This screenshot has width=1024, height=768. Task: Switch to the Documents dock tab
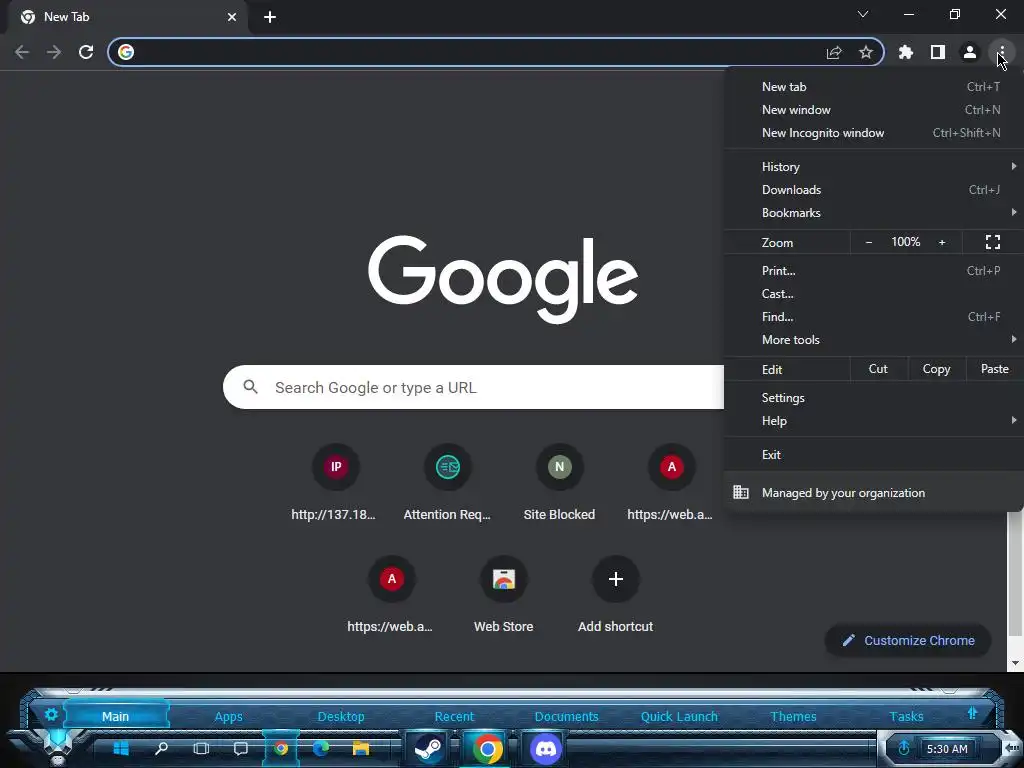tap(566, 716)
